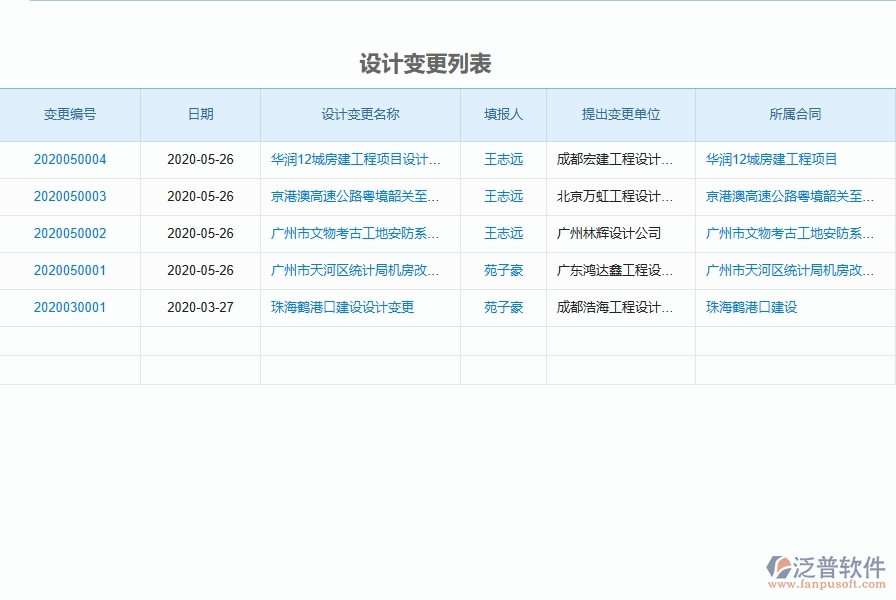Screen dimensions: 896x600
Task: View filler 苑子豪 in last row
Action: tap(502, 307)
